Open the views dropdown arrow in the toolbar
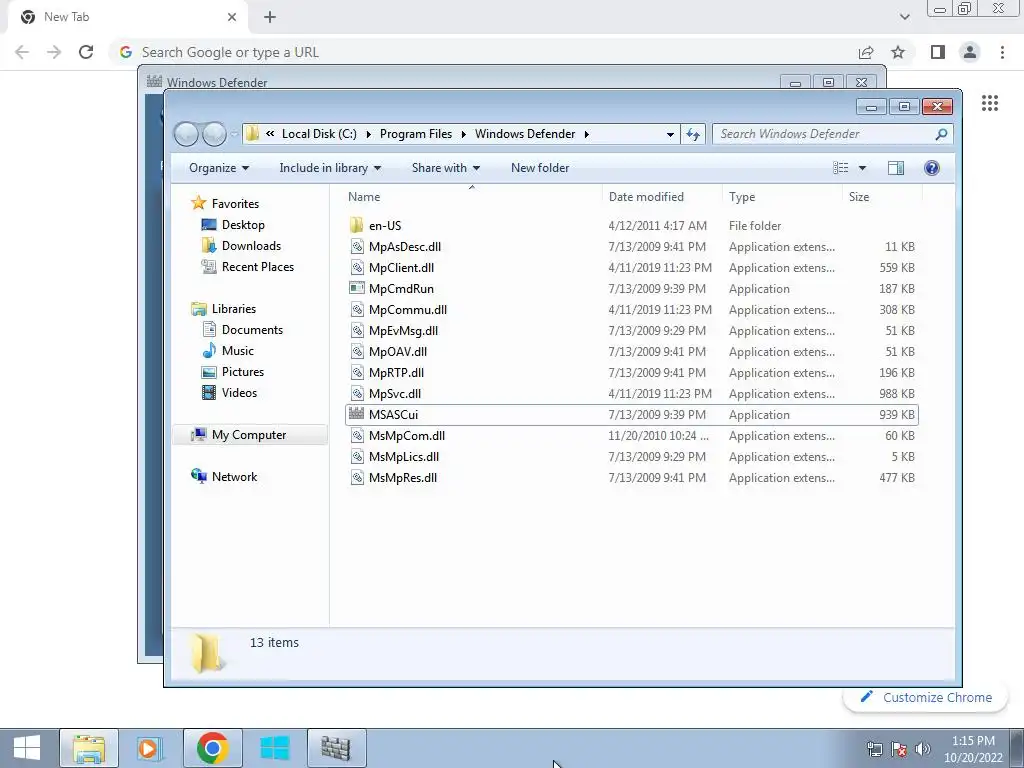The height and width of the screenshot is (768, 1024). [x=862, y=168]
